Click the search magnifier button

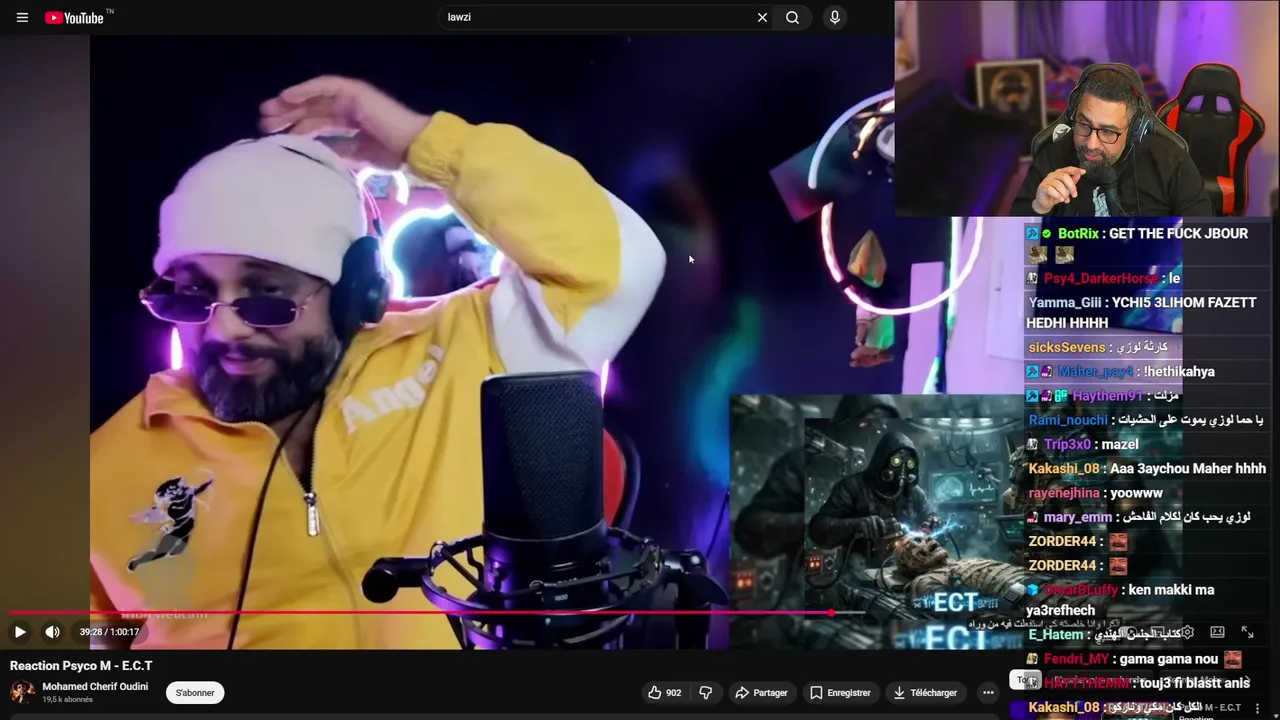[x=793, y=17]
